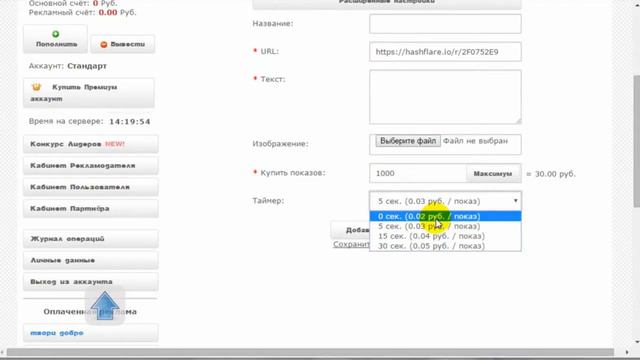Open Конкурс Лидеров NEW! menu item
The width and height of the screenshot is (640, 360).
91,144
